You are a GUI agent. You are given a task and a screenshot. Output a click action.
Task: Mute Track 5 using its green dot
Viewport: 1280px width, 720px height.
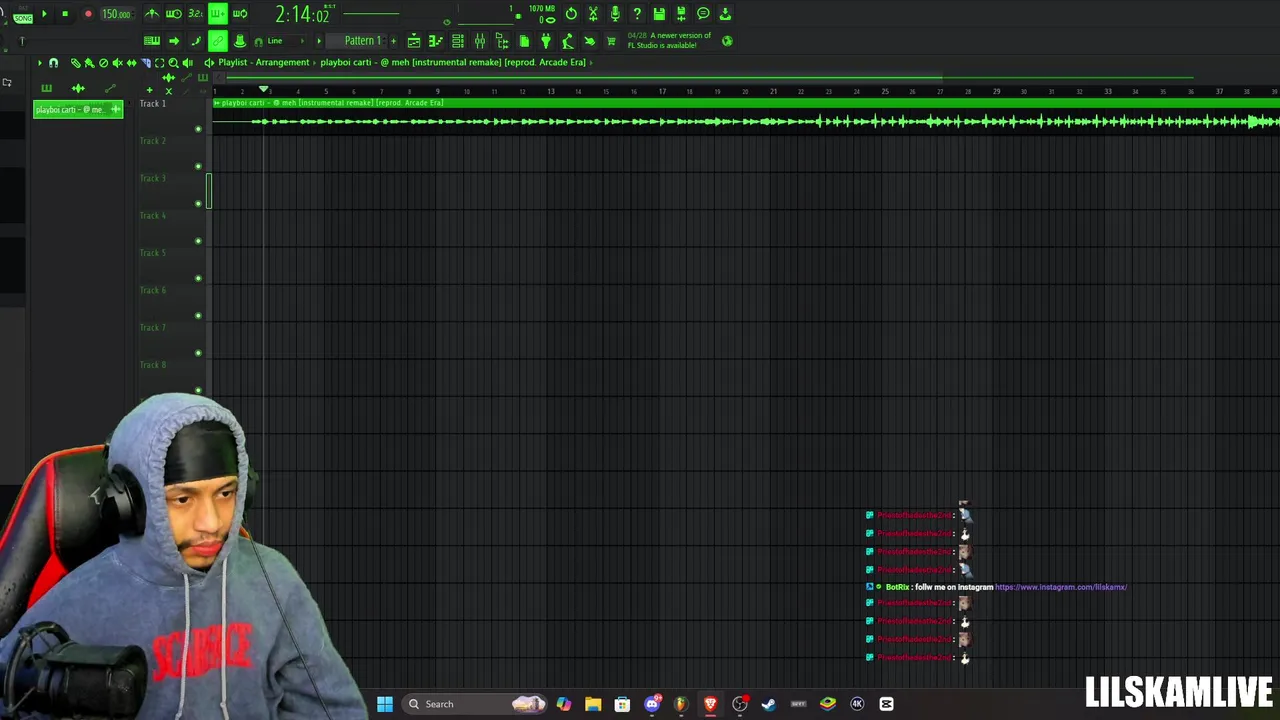click(x=198, y=278)
